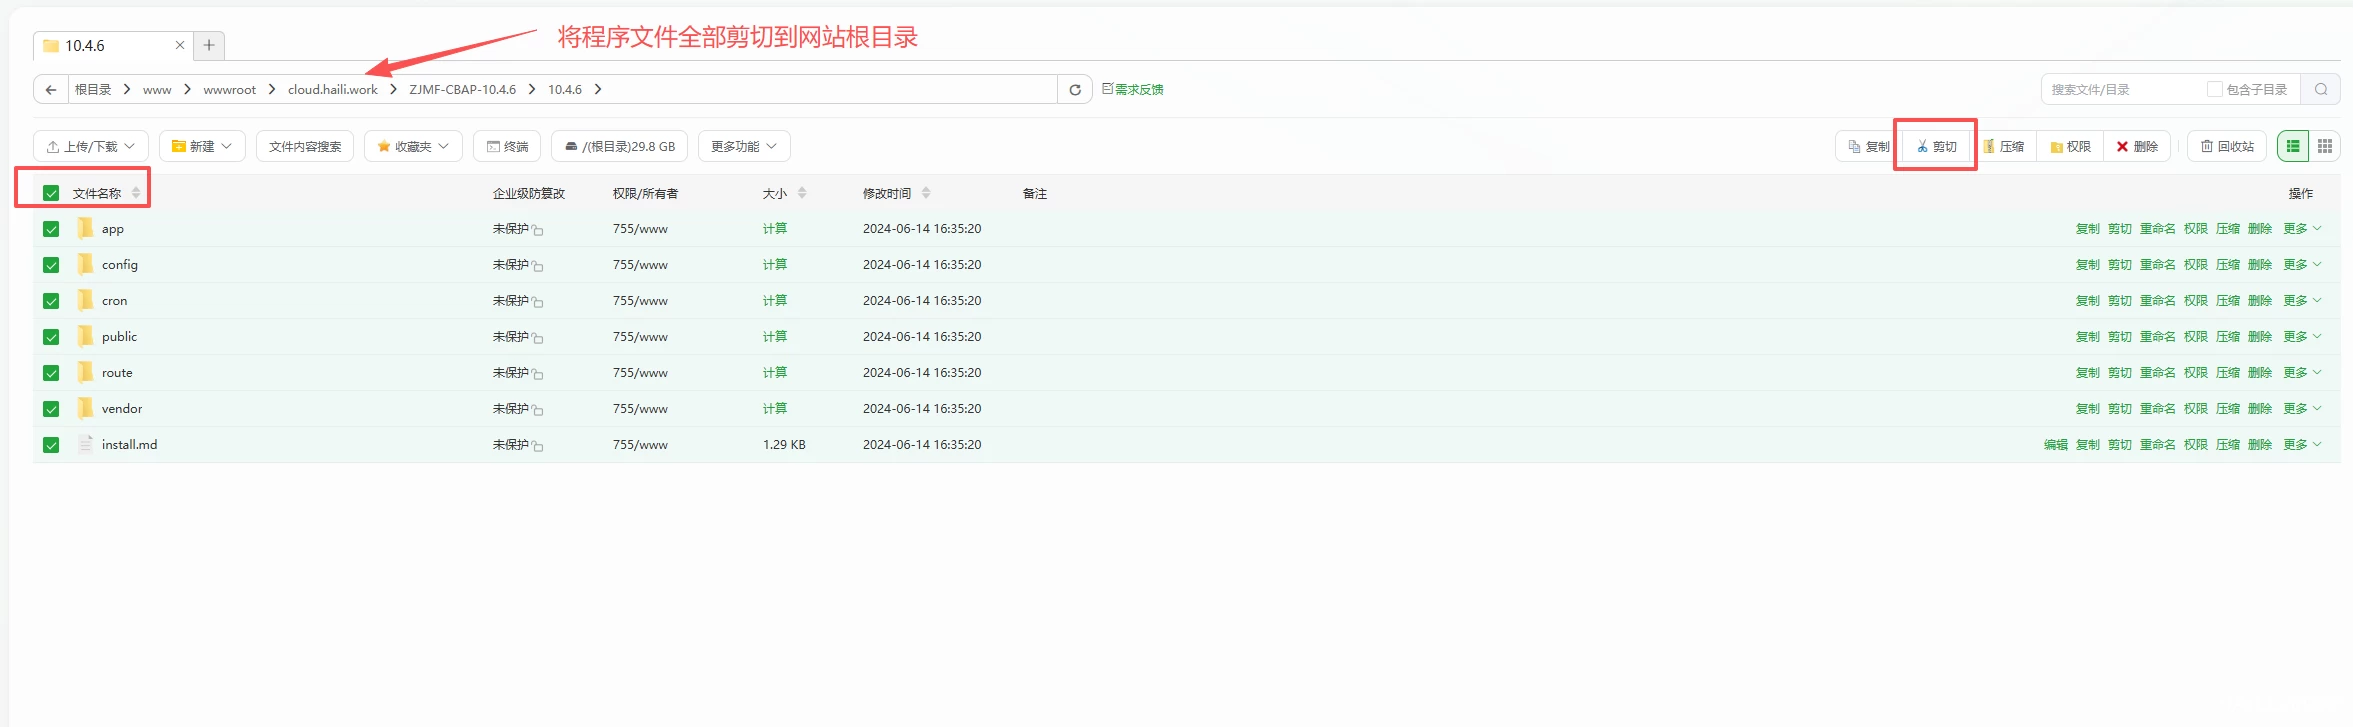This screenshot has height=727, width=2353.
Task: Open the 更多功能 dropdown menu
Action: 743,147
